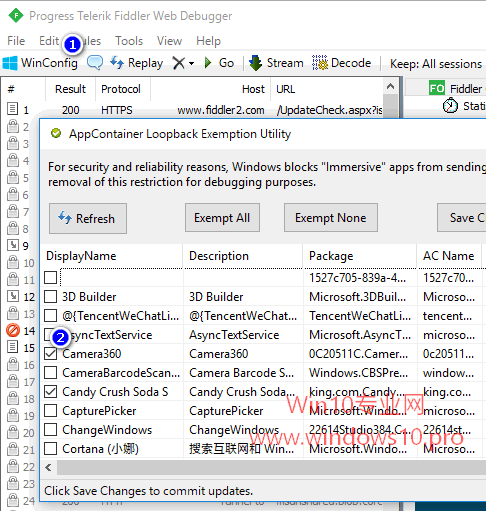Click the Host column header

[x=210, y=89]
